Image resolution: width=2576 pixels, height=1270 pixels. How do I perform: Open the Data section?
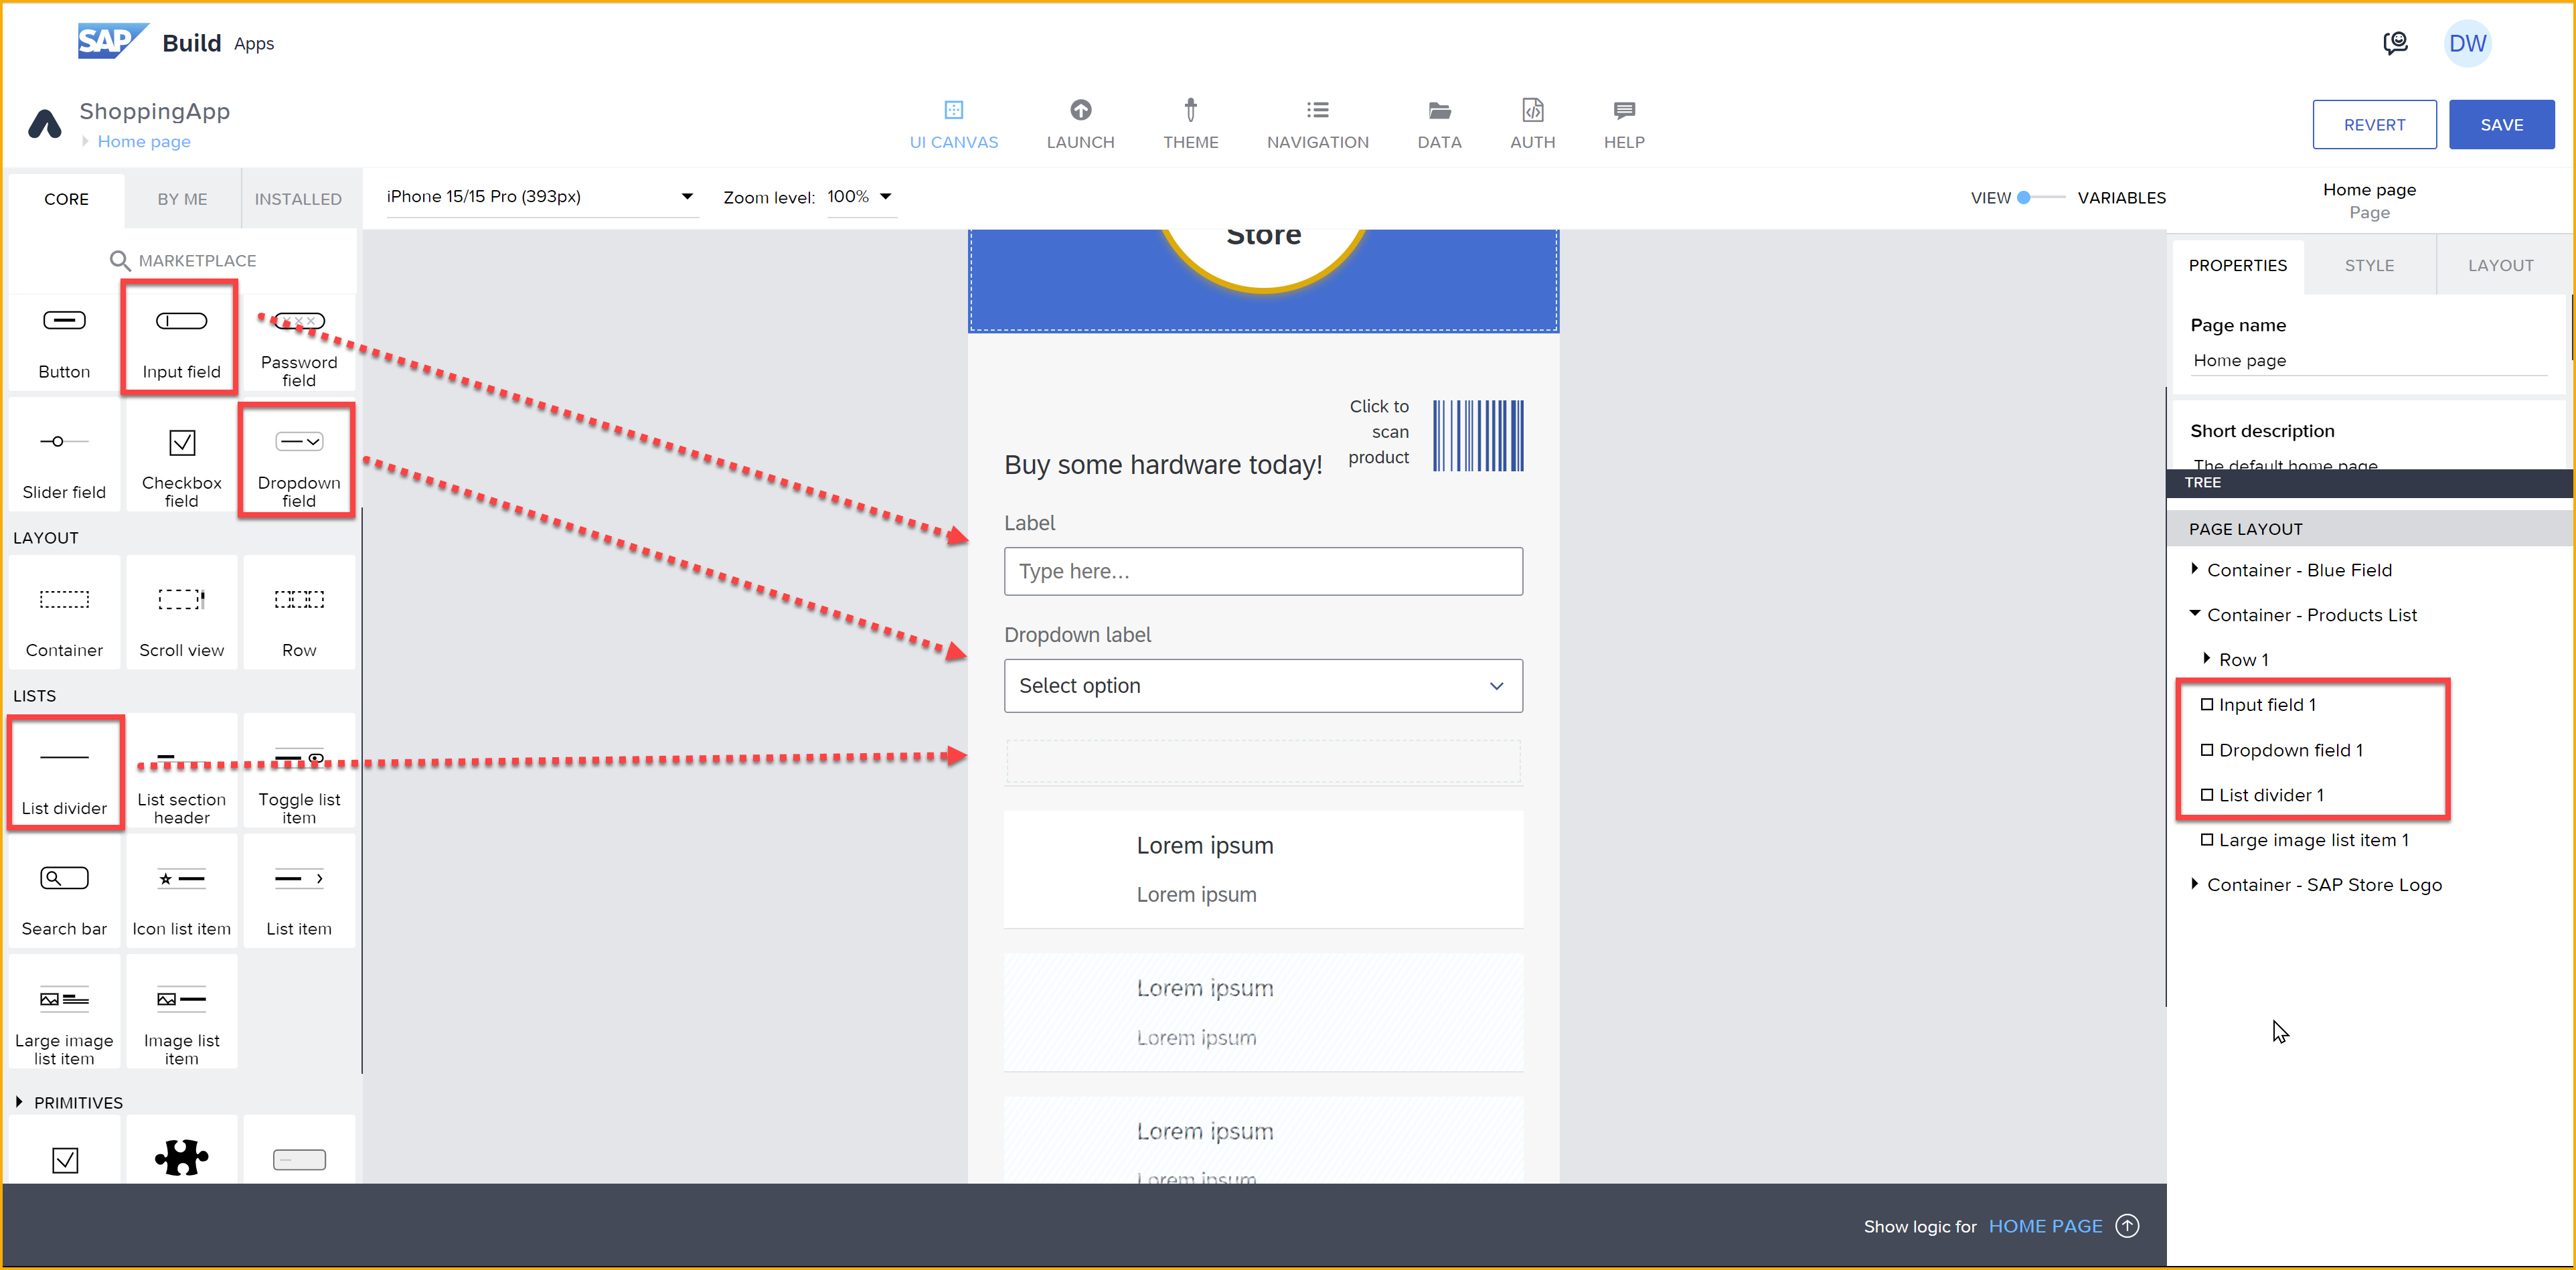click(x=1439, y=125)
